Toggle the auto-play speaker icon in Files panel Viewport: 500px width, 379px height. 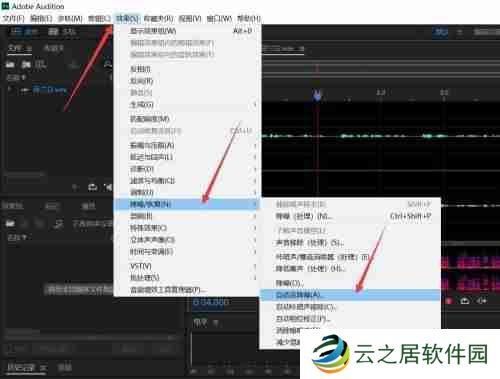click(108, 188)
